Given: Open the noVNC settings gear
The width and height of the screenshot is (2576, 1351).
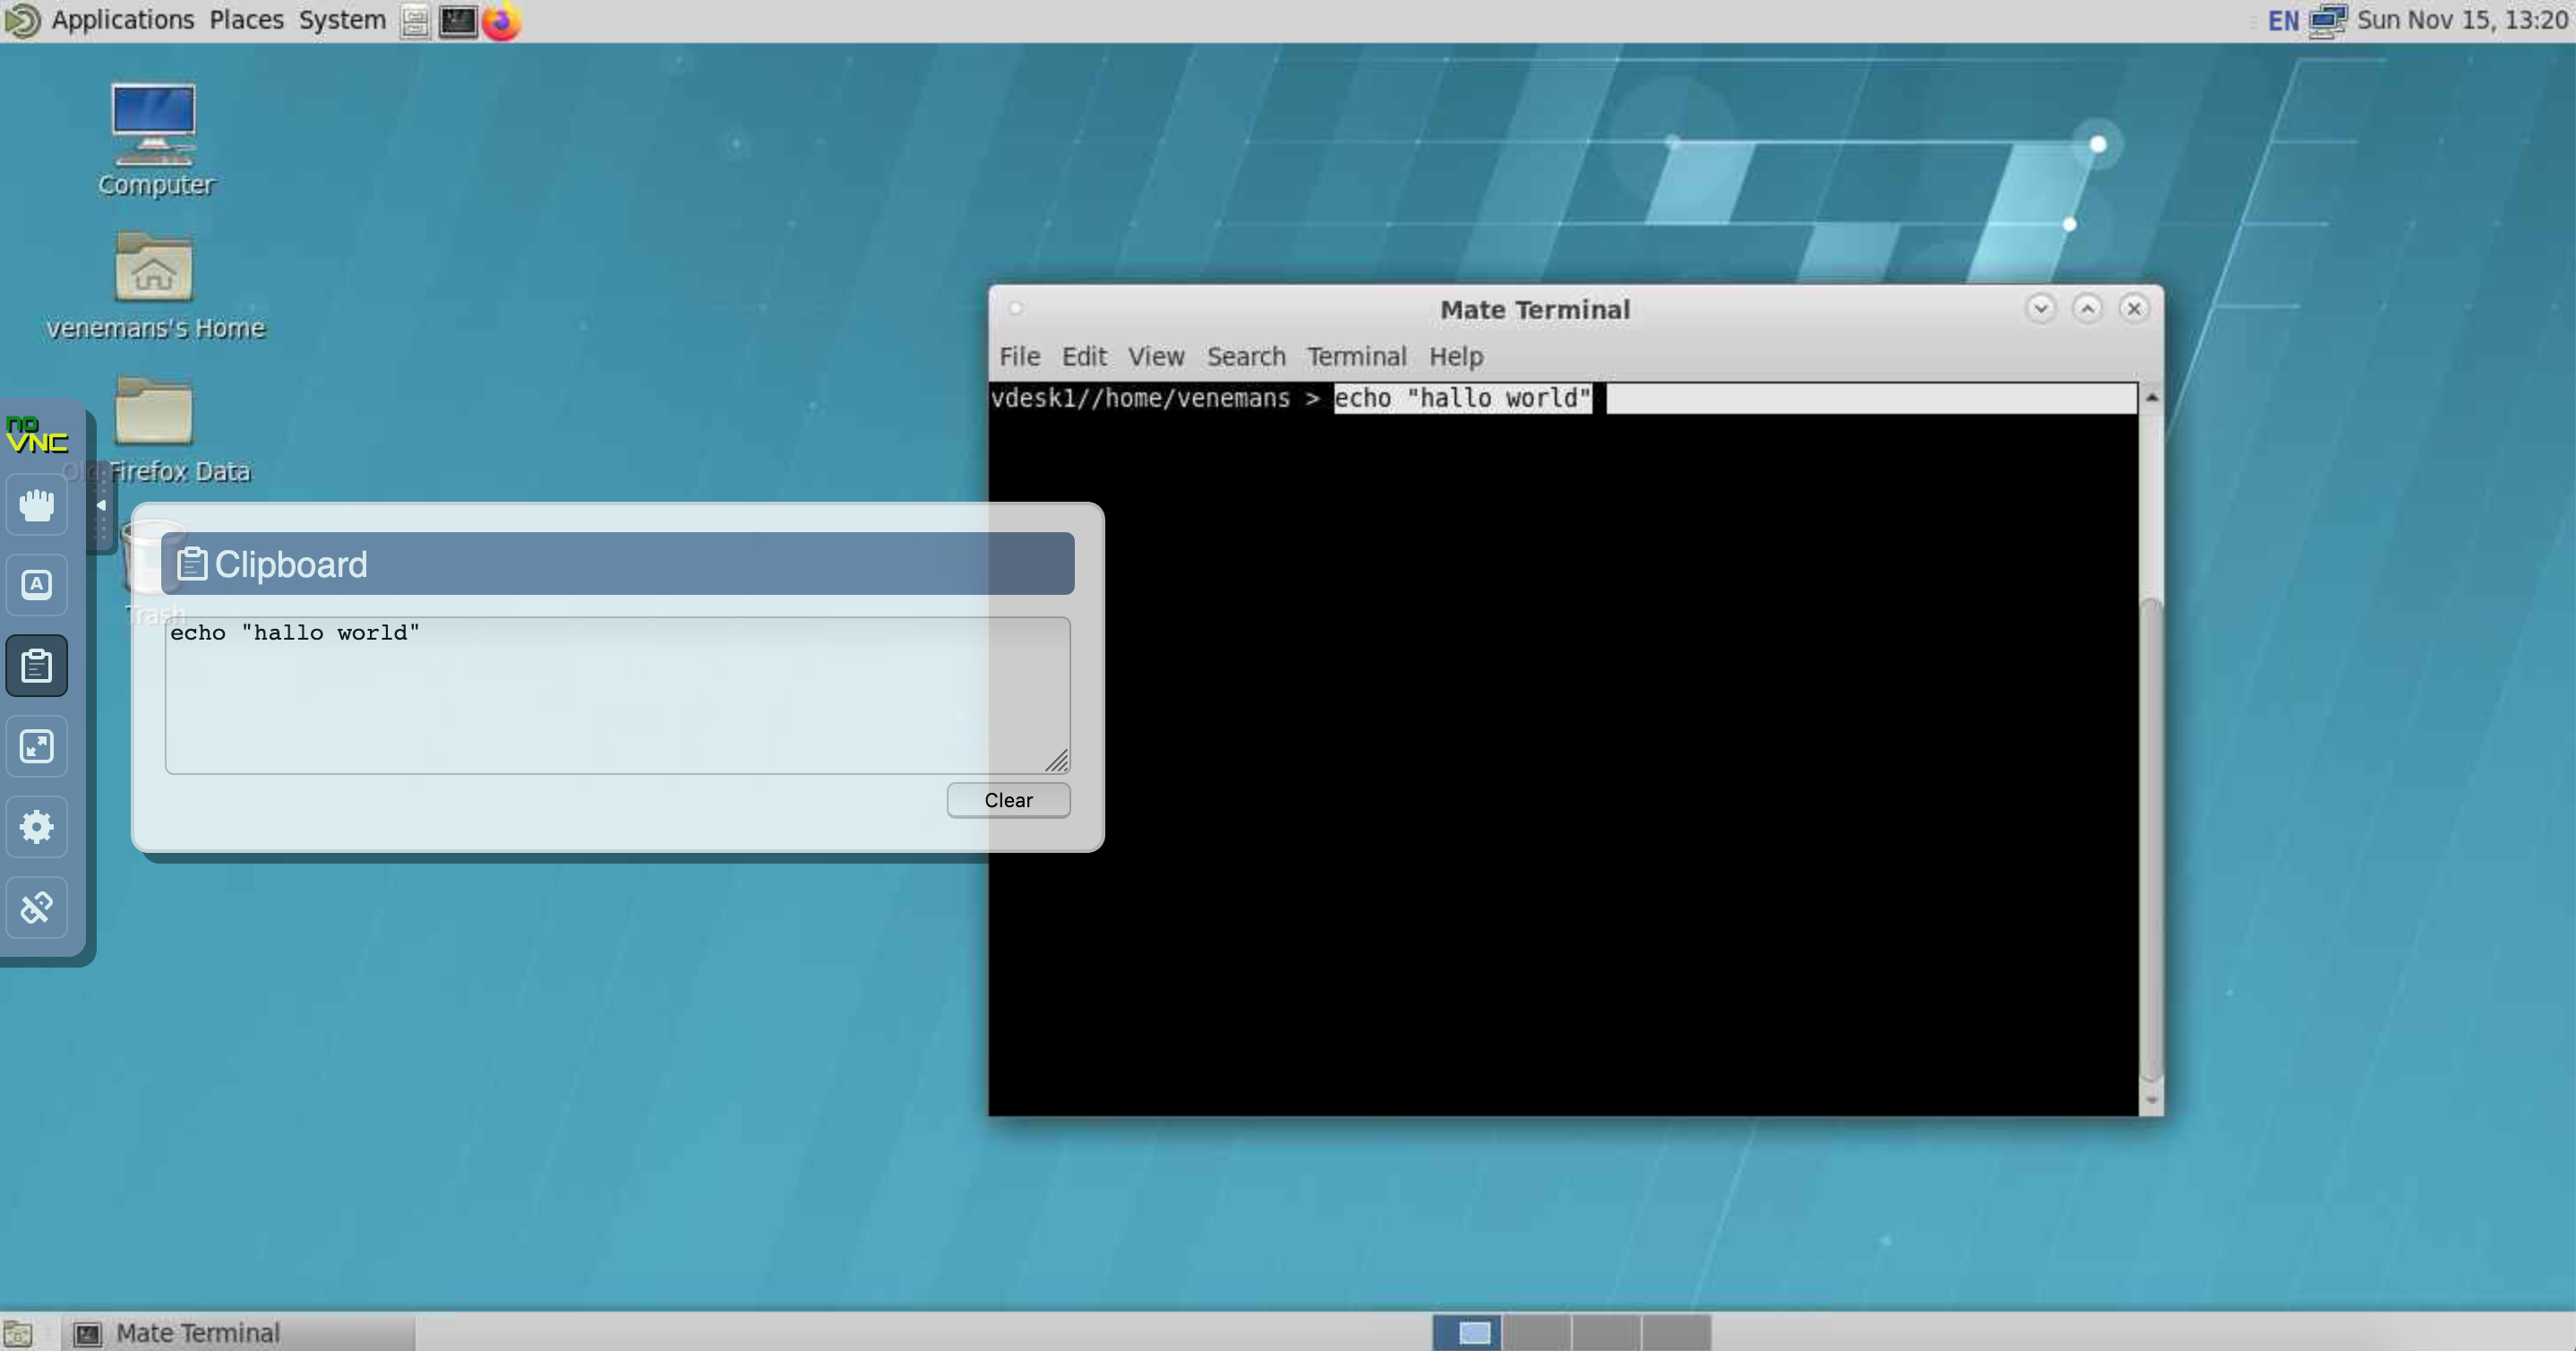Looking at the screenshot, I should (x=37, y=826).
